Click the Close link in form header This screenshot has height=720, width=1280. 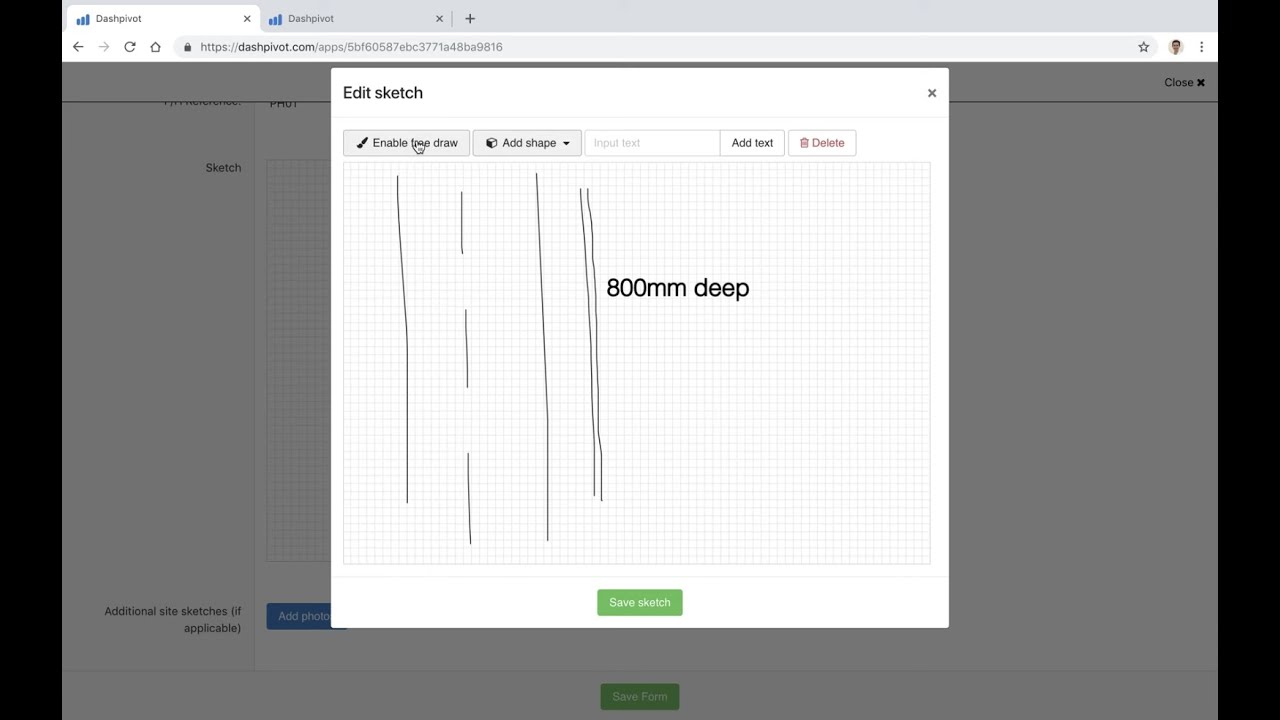[1184, 83]
